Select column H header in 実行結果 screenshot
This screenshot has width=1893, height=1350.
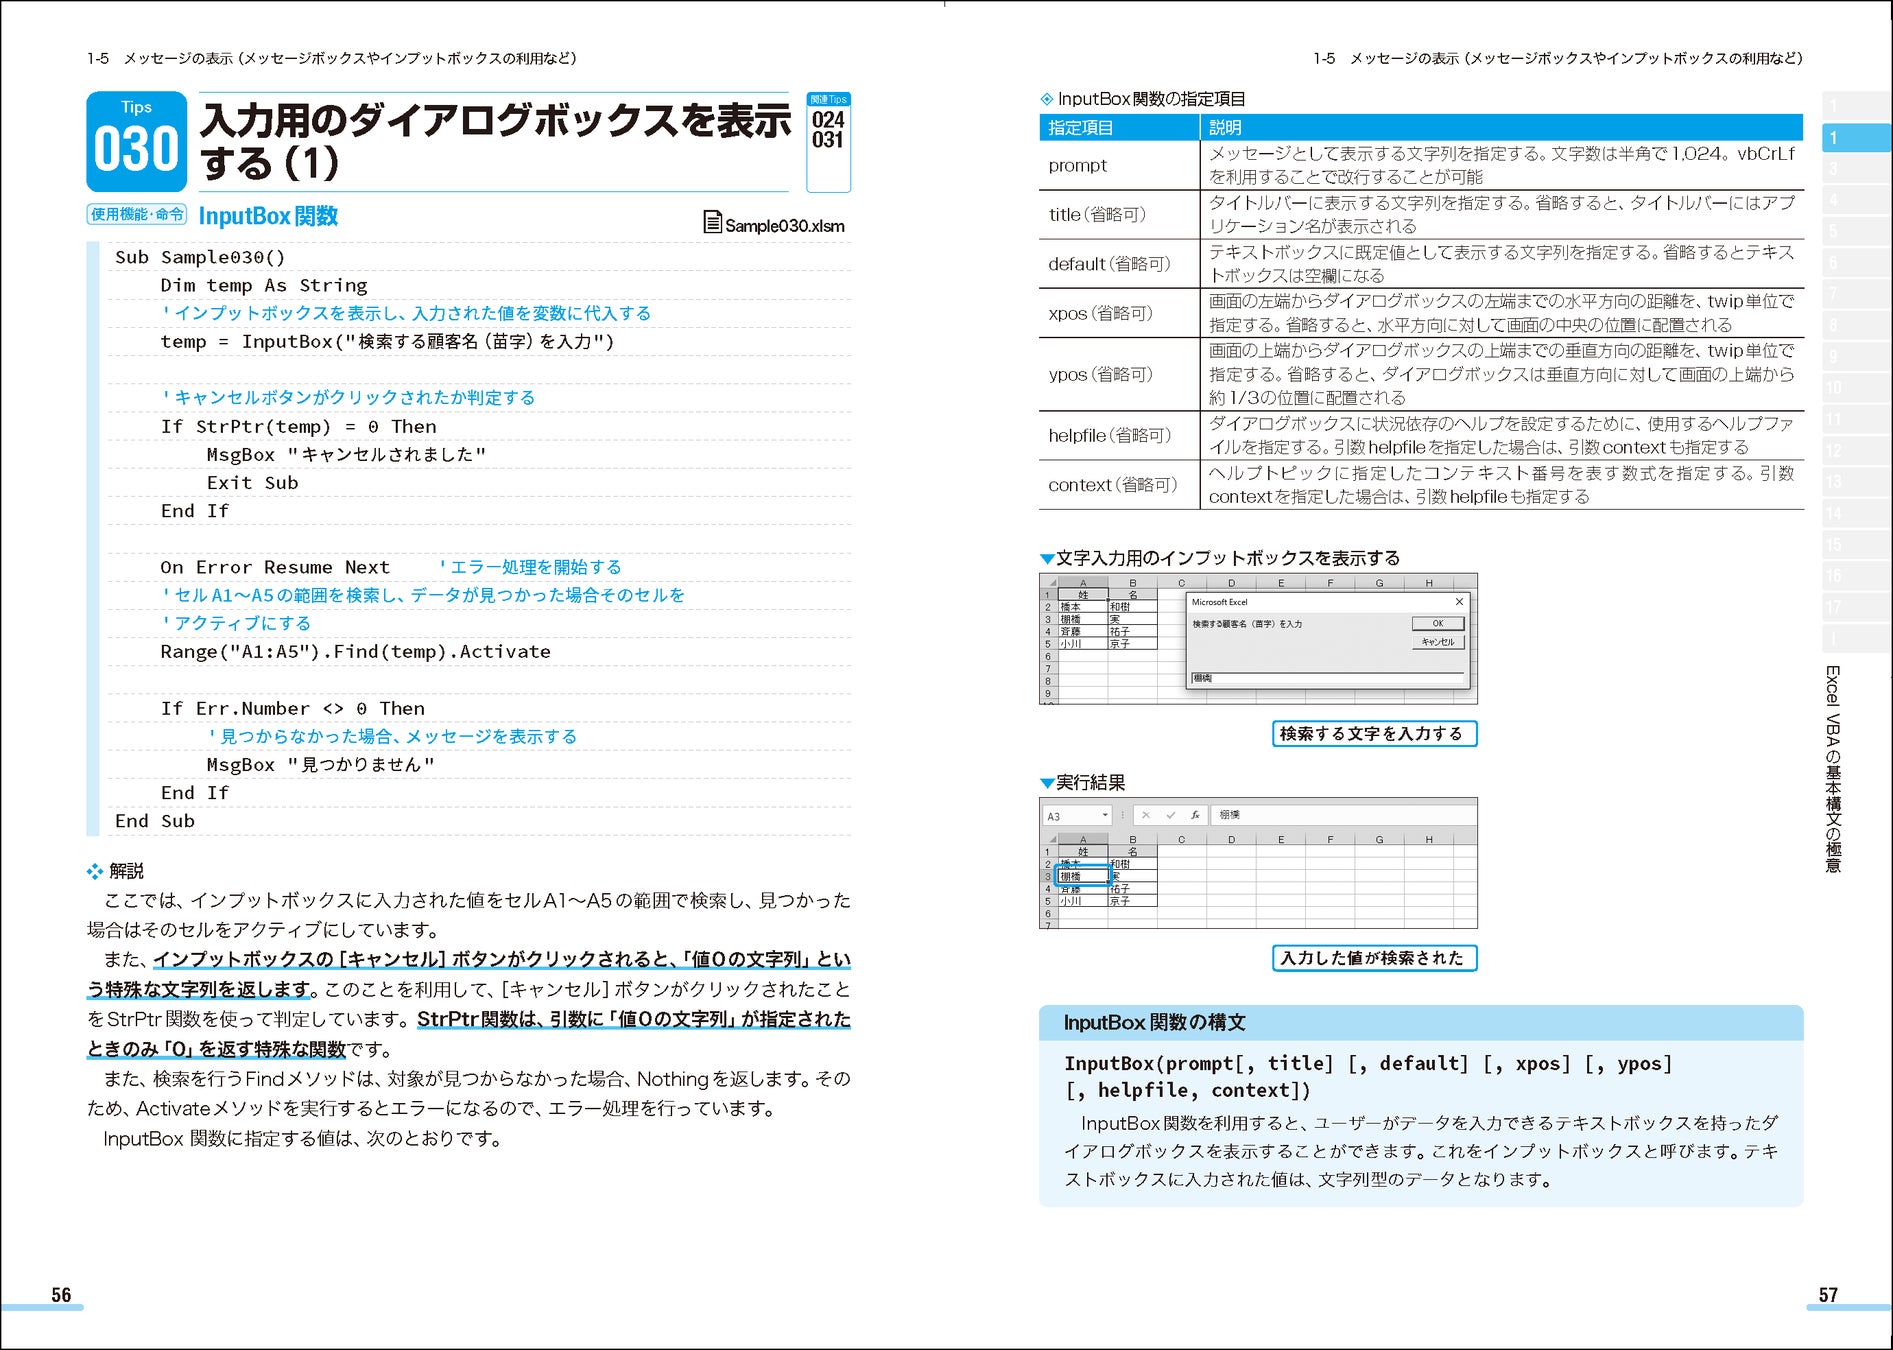1429,839
